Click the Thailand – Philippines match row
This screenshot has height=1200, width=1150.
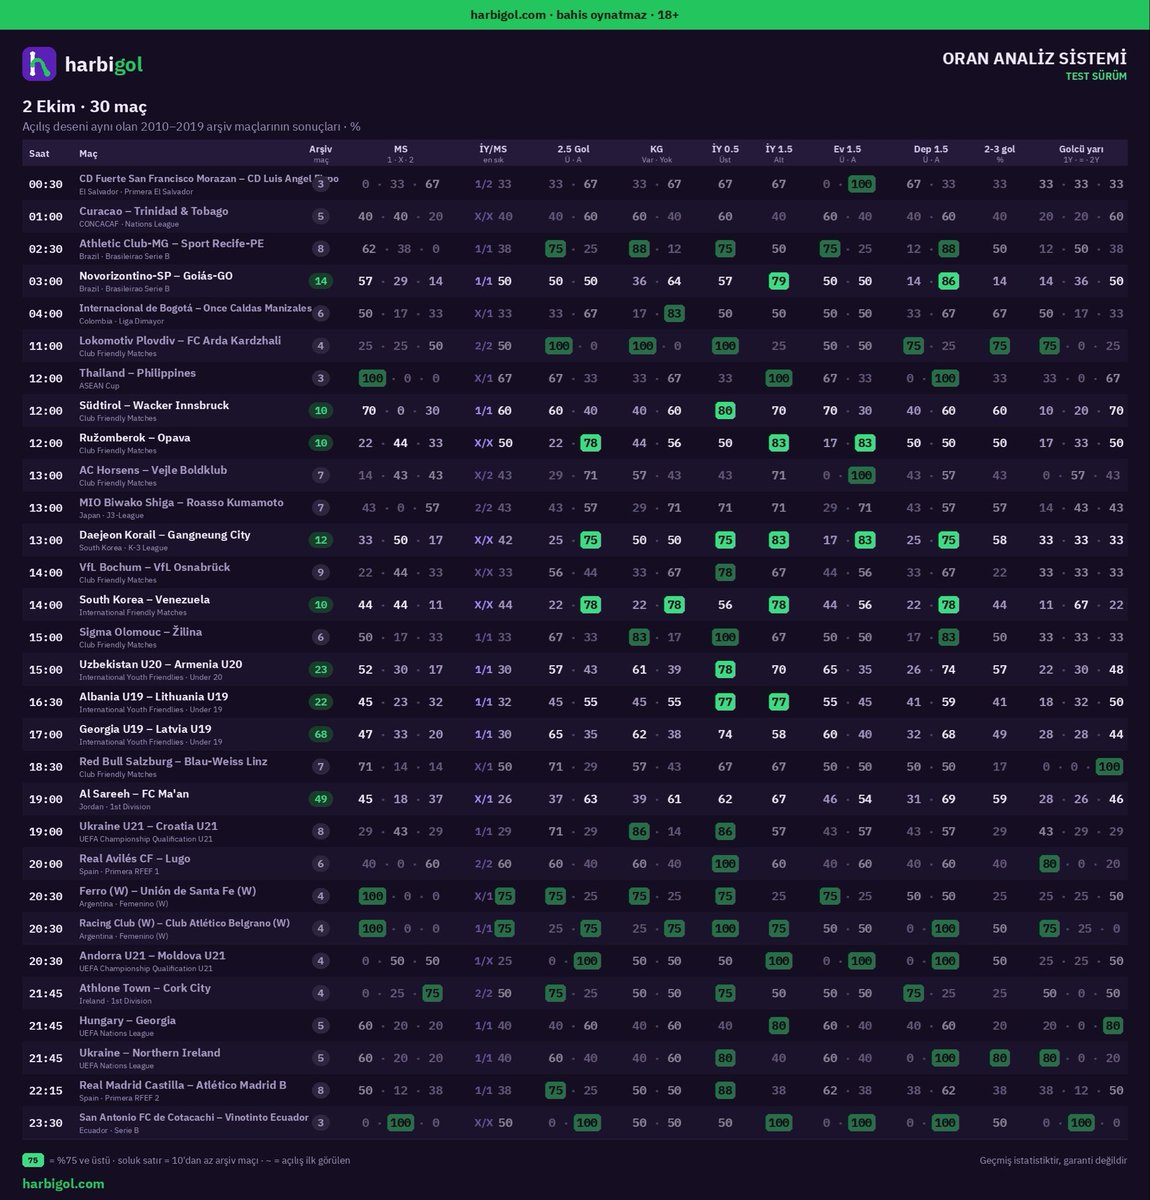pyautogui.click(x=574, y=378)
